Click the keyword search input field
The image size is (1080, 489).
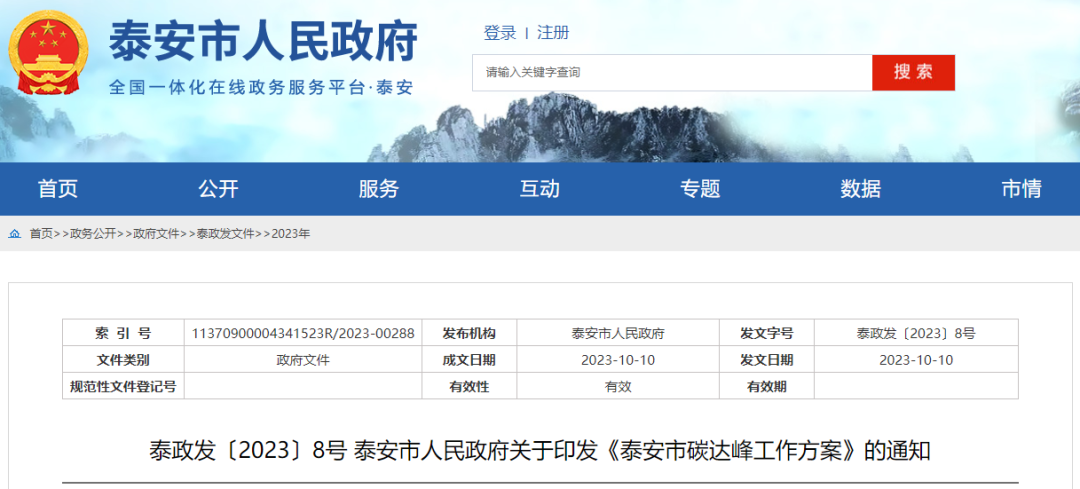click(672, 73)
